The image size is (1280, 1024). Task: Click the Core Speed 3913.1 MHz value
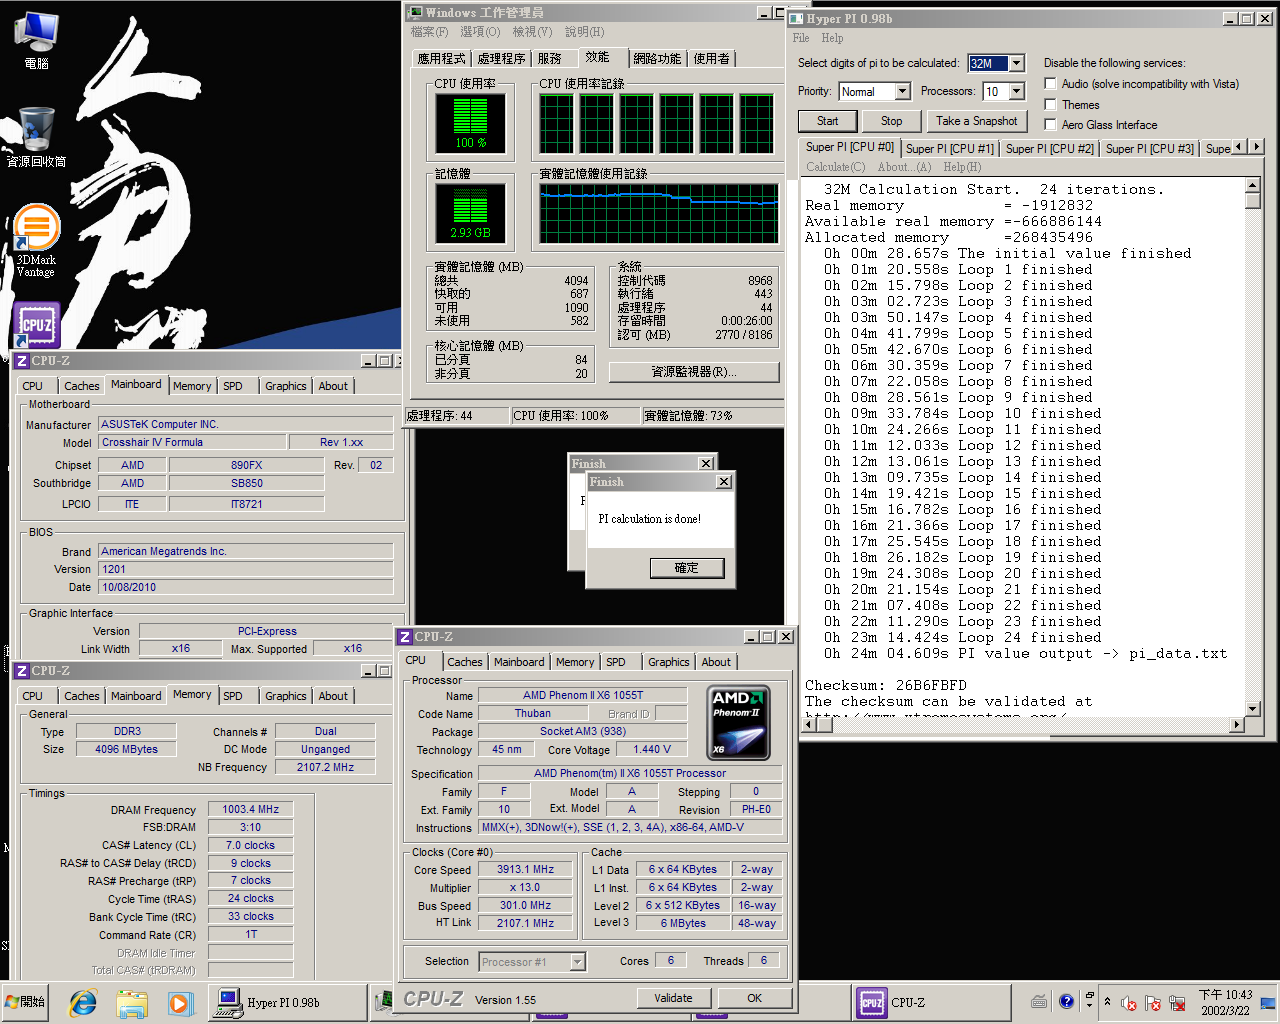click(x=525, y=870)
